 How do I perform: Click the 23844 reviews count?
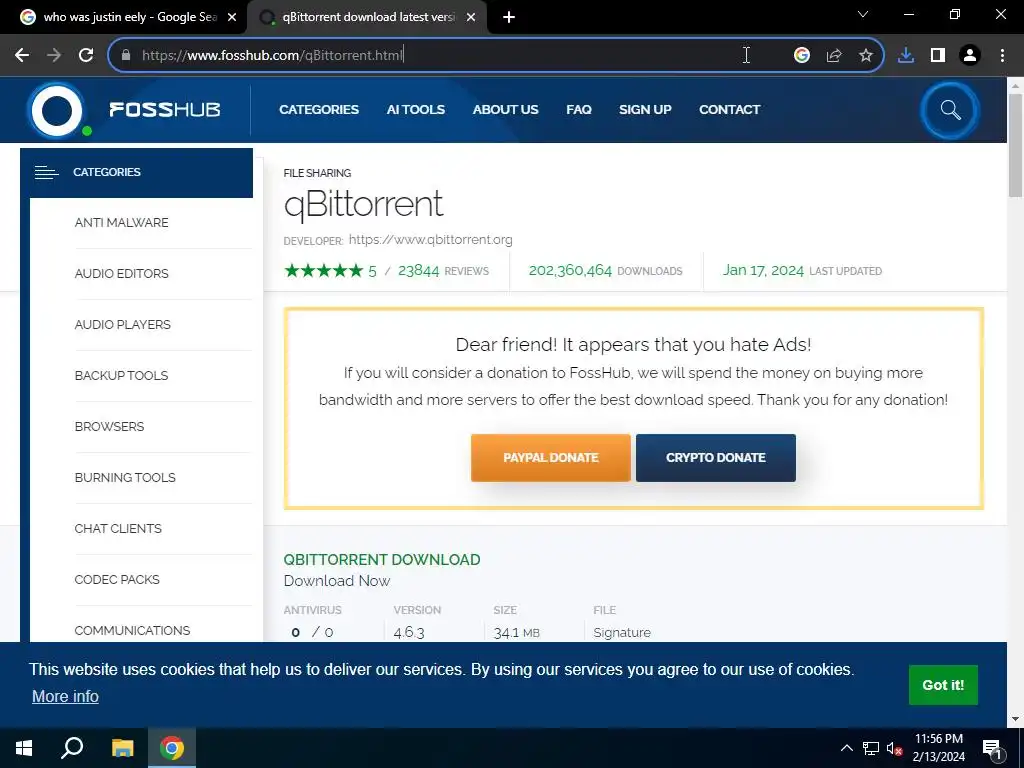(x=419, y=270)
